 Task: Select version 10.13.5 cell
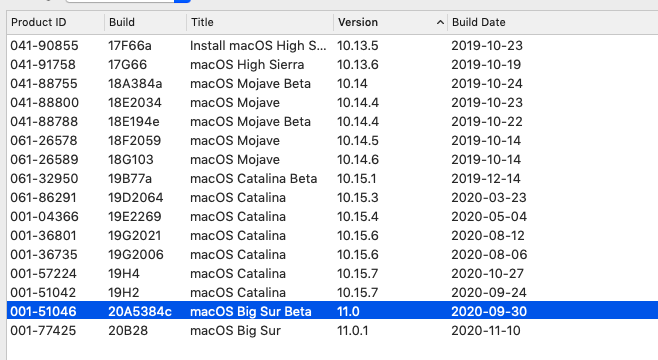coord(358,46)
